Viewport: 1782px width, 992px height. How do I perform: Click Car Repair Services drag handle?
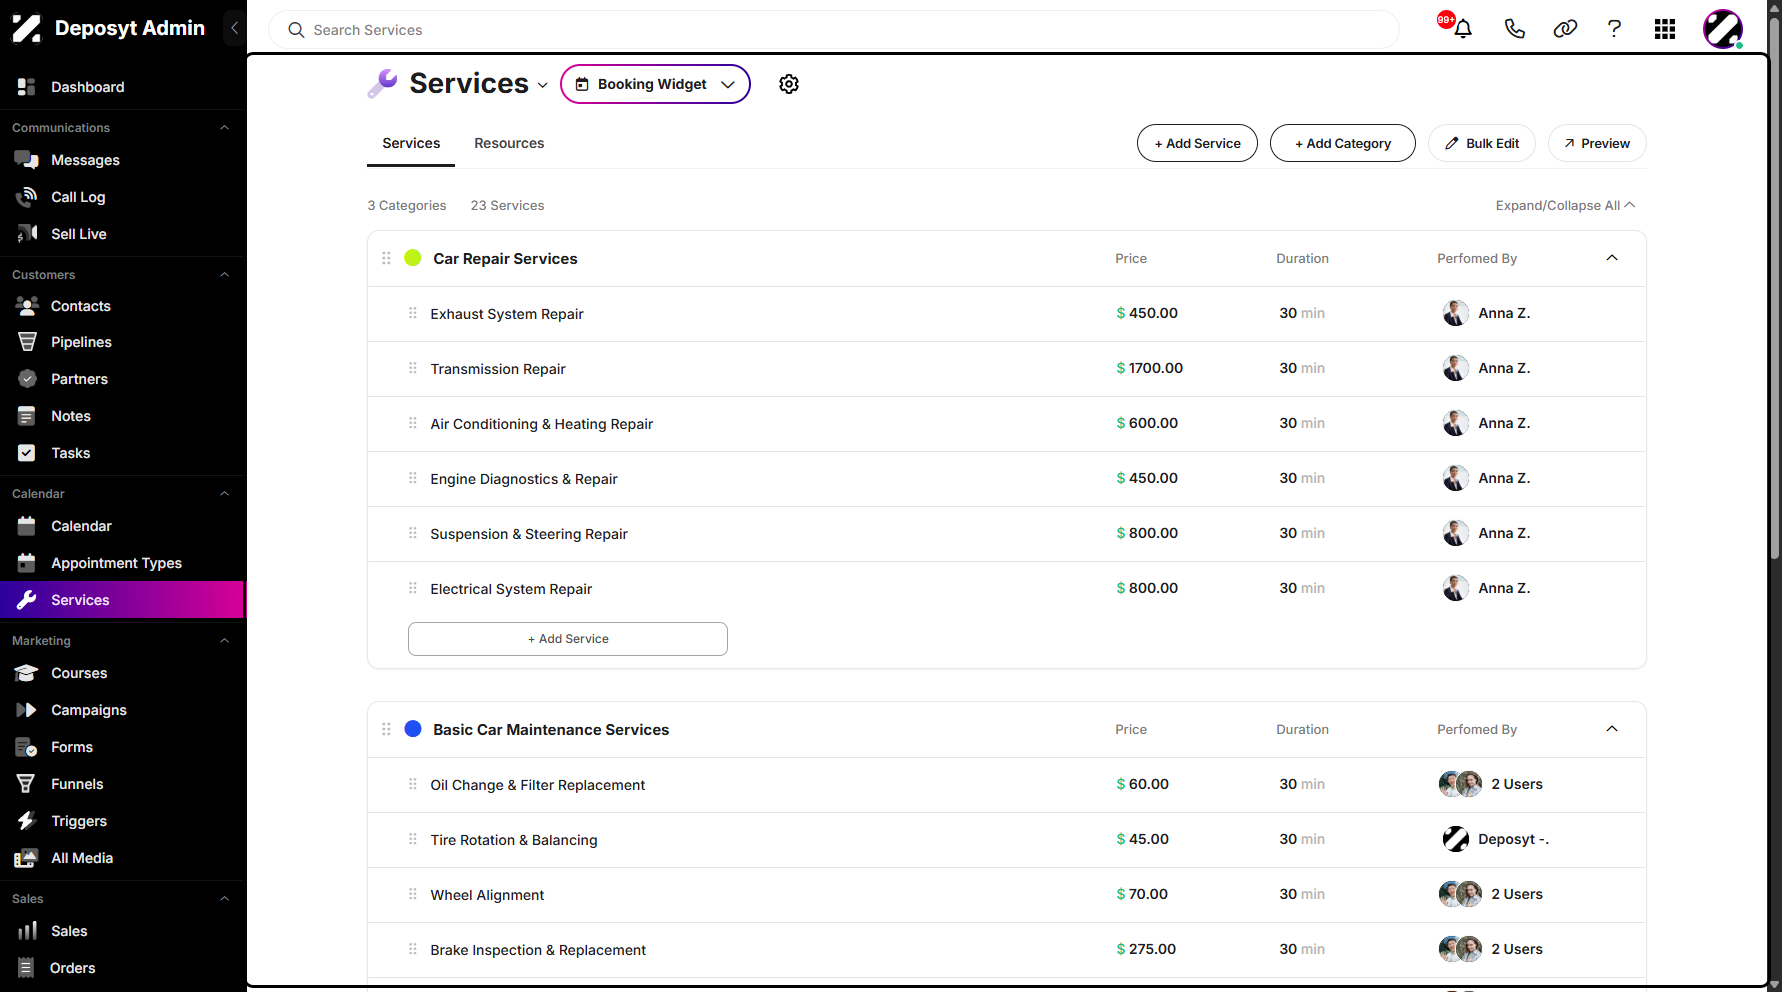[386, 258]
